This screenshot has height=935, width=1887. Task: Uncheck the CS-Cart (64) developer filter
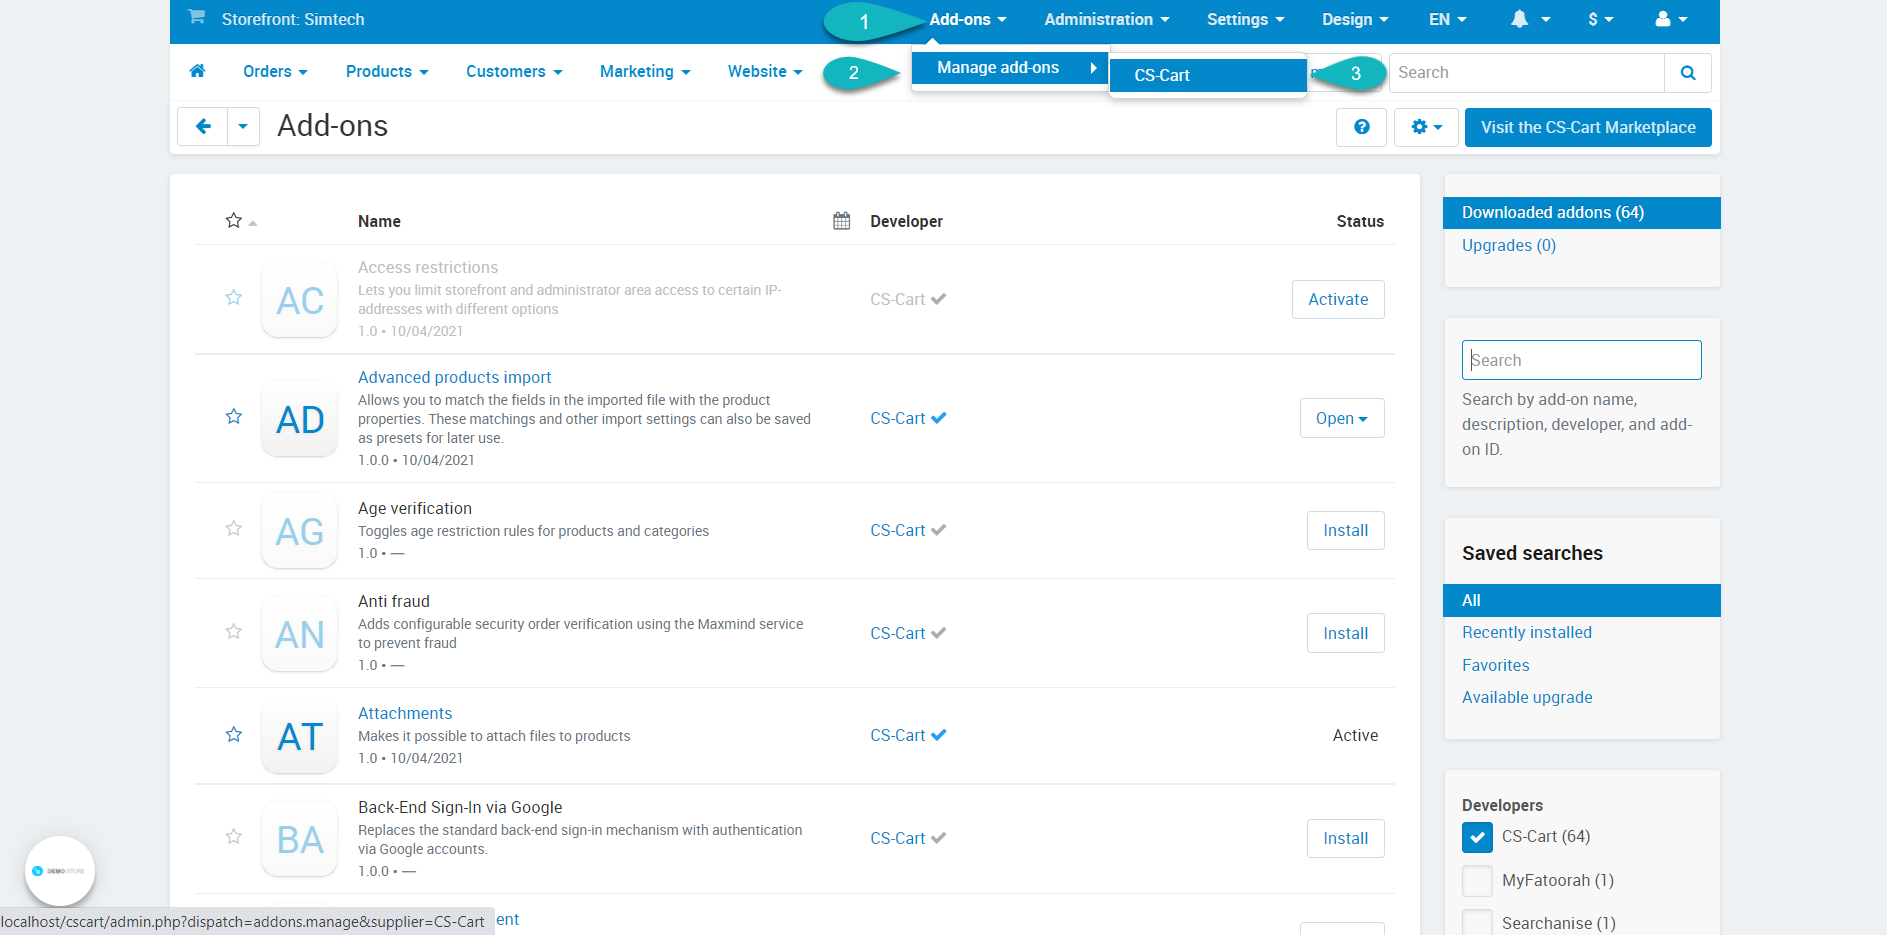pos(1477,837)
